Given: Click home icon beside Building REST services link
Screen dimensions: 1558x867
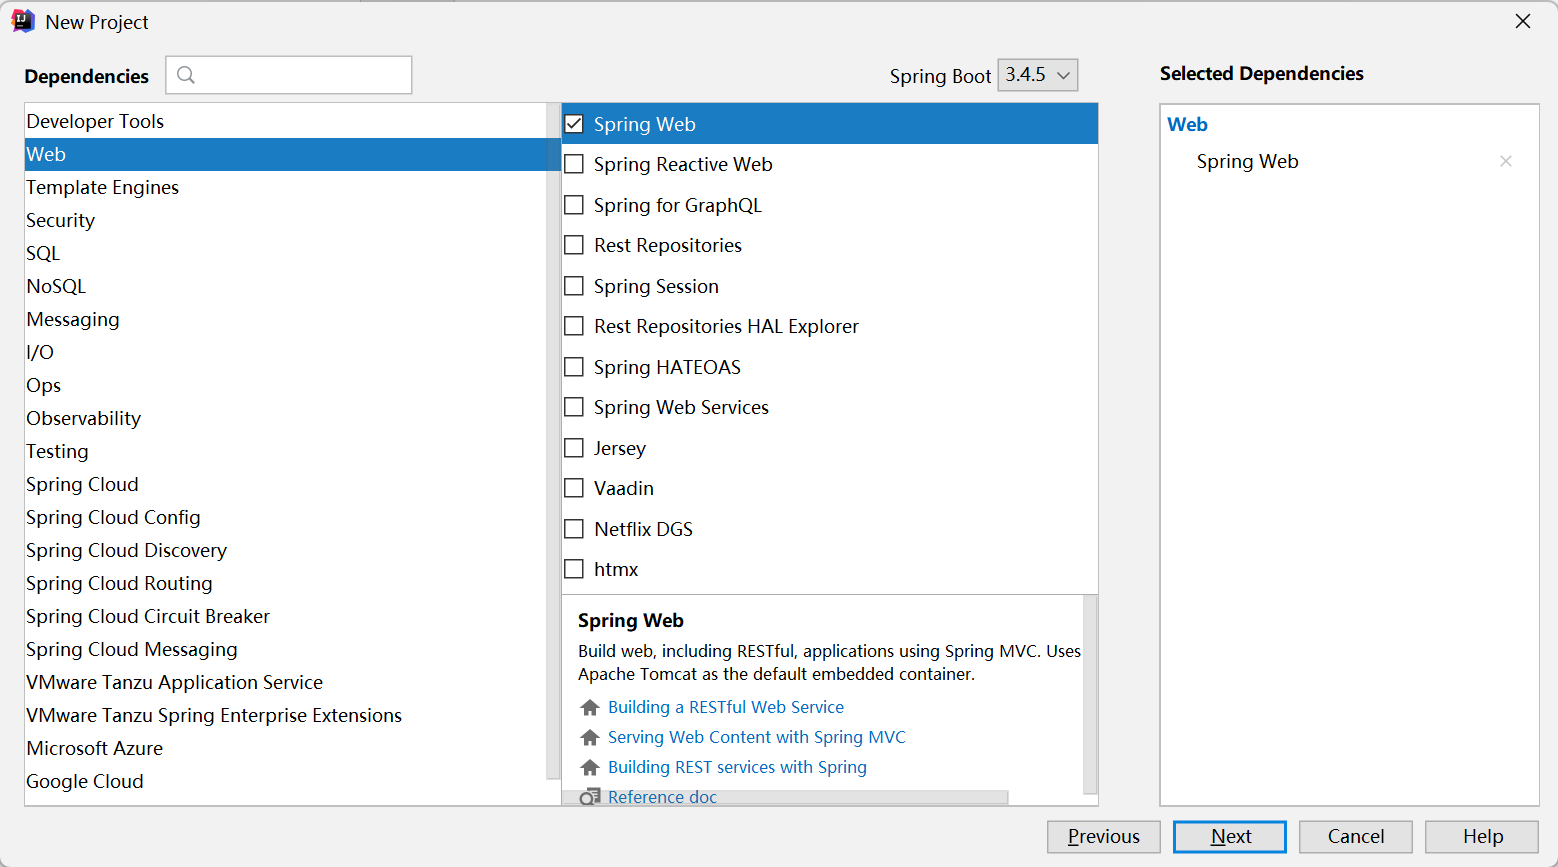Looking at the screenshot, I should (x=590, y=768).
